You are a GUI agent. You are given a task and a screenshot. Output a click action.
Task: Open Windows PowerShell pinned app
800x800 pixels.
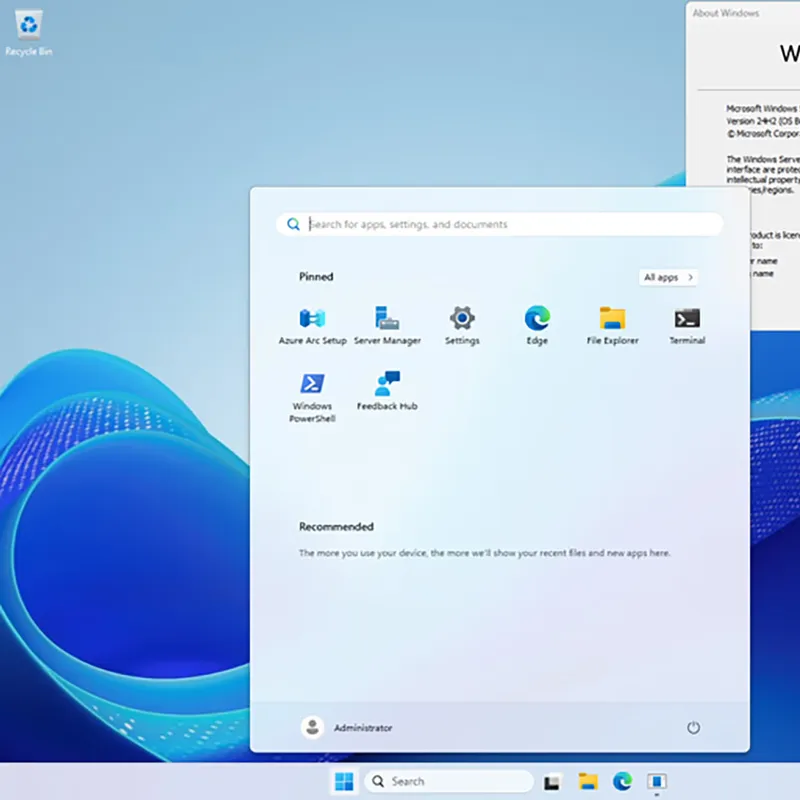312,397
